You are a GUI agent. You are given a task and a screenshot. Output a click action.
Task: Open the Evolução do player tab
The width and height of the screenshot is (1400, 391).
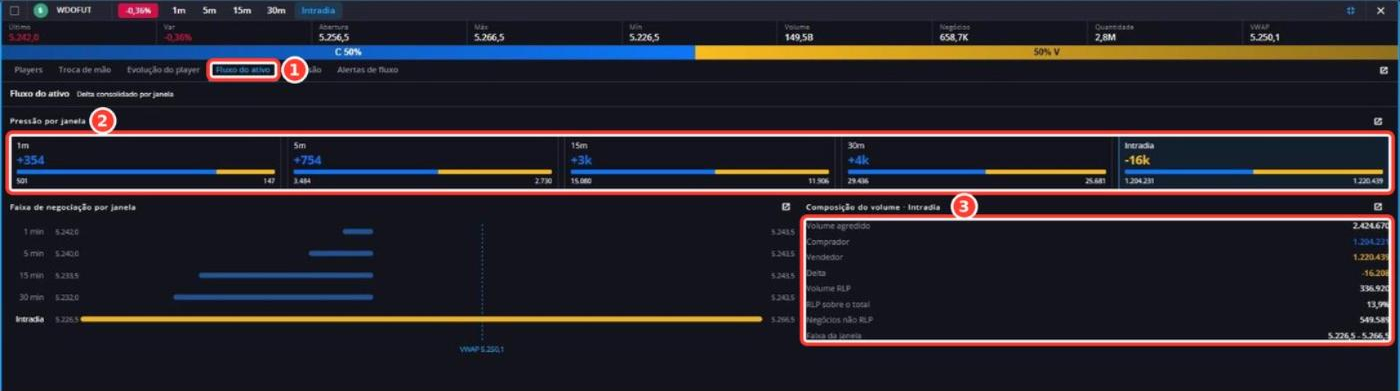coord(163,71)
